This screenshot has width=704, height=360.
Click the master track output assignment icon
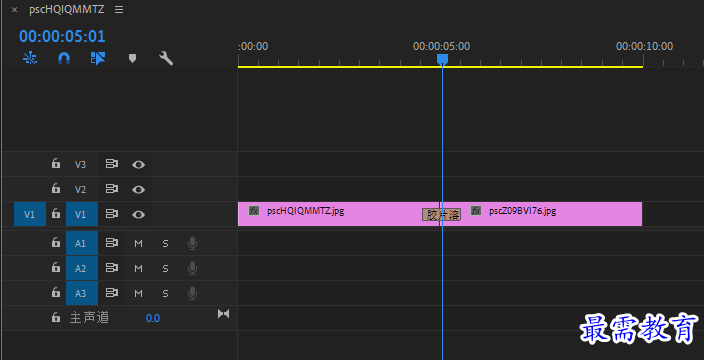point(223,313)
